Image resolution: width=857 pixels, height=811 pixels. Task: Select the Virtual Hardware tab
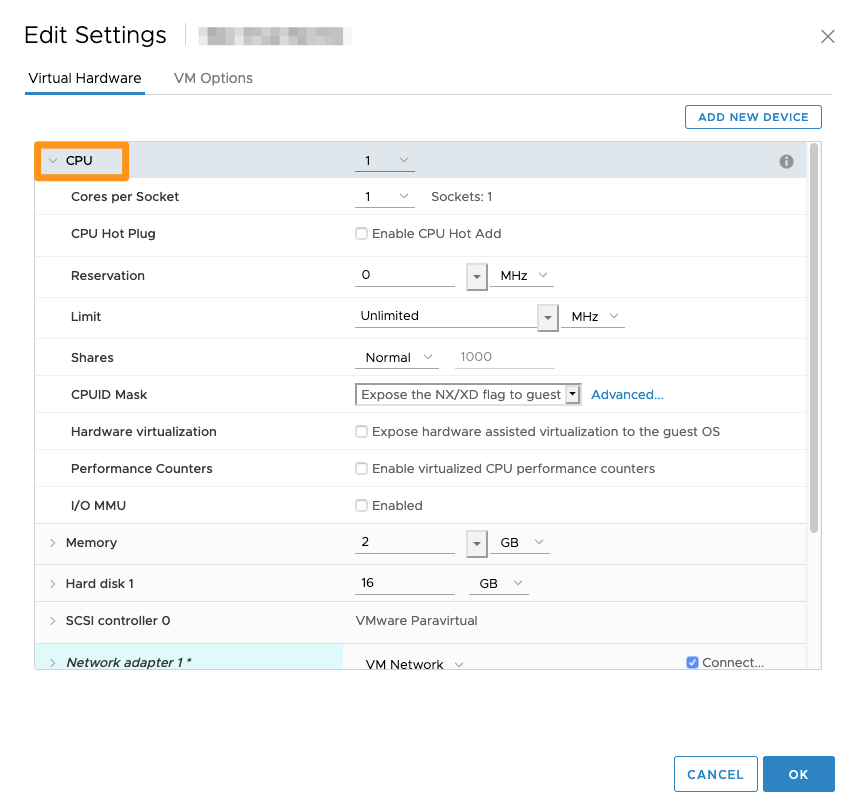pos(85,78)
